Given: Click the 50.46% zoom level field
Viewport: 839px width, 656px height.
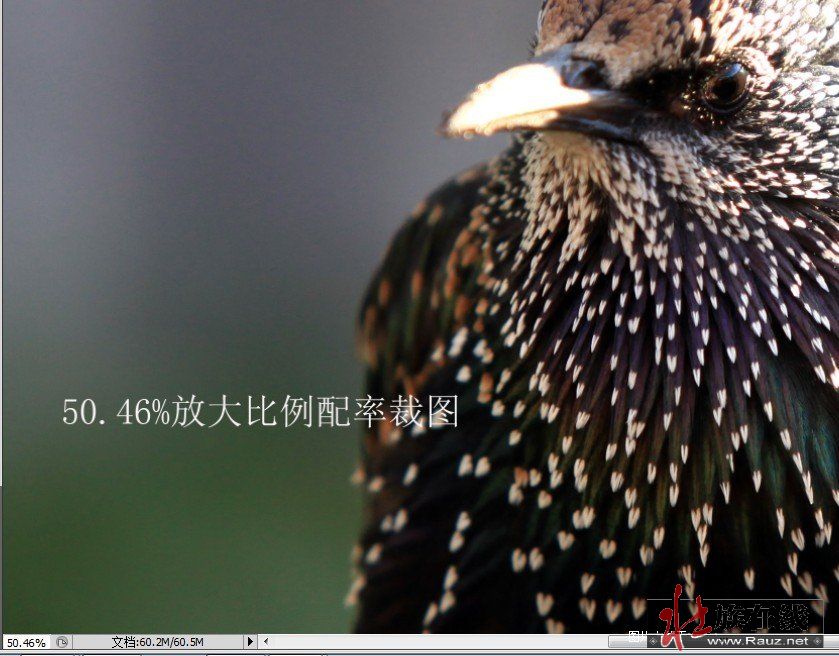Looking at the screenshot, I should point(25,642).
